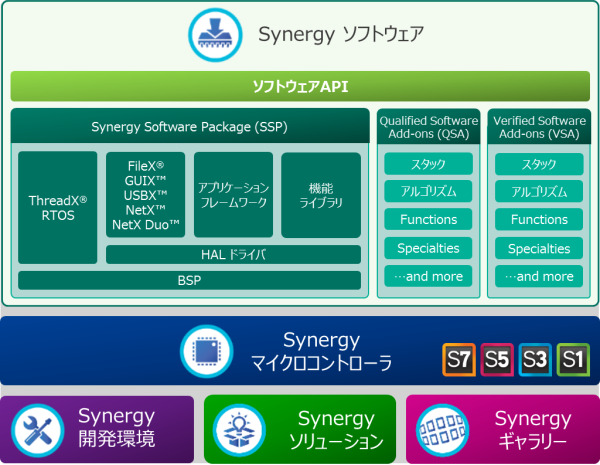The width and height of the screenshot is (600, 465).
Task: Click the green ソフトウェアAPI bar
Action: 300,86
